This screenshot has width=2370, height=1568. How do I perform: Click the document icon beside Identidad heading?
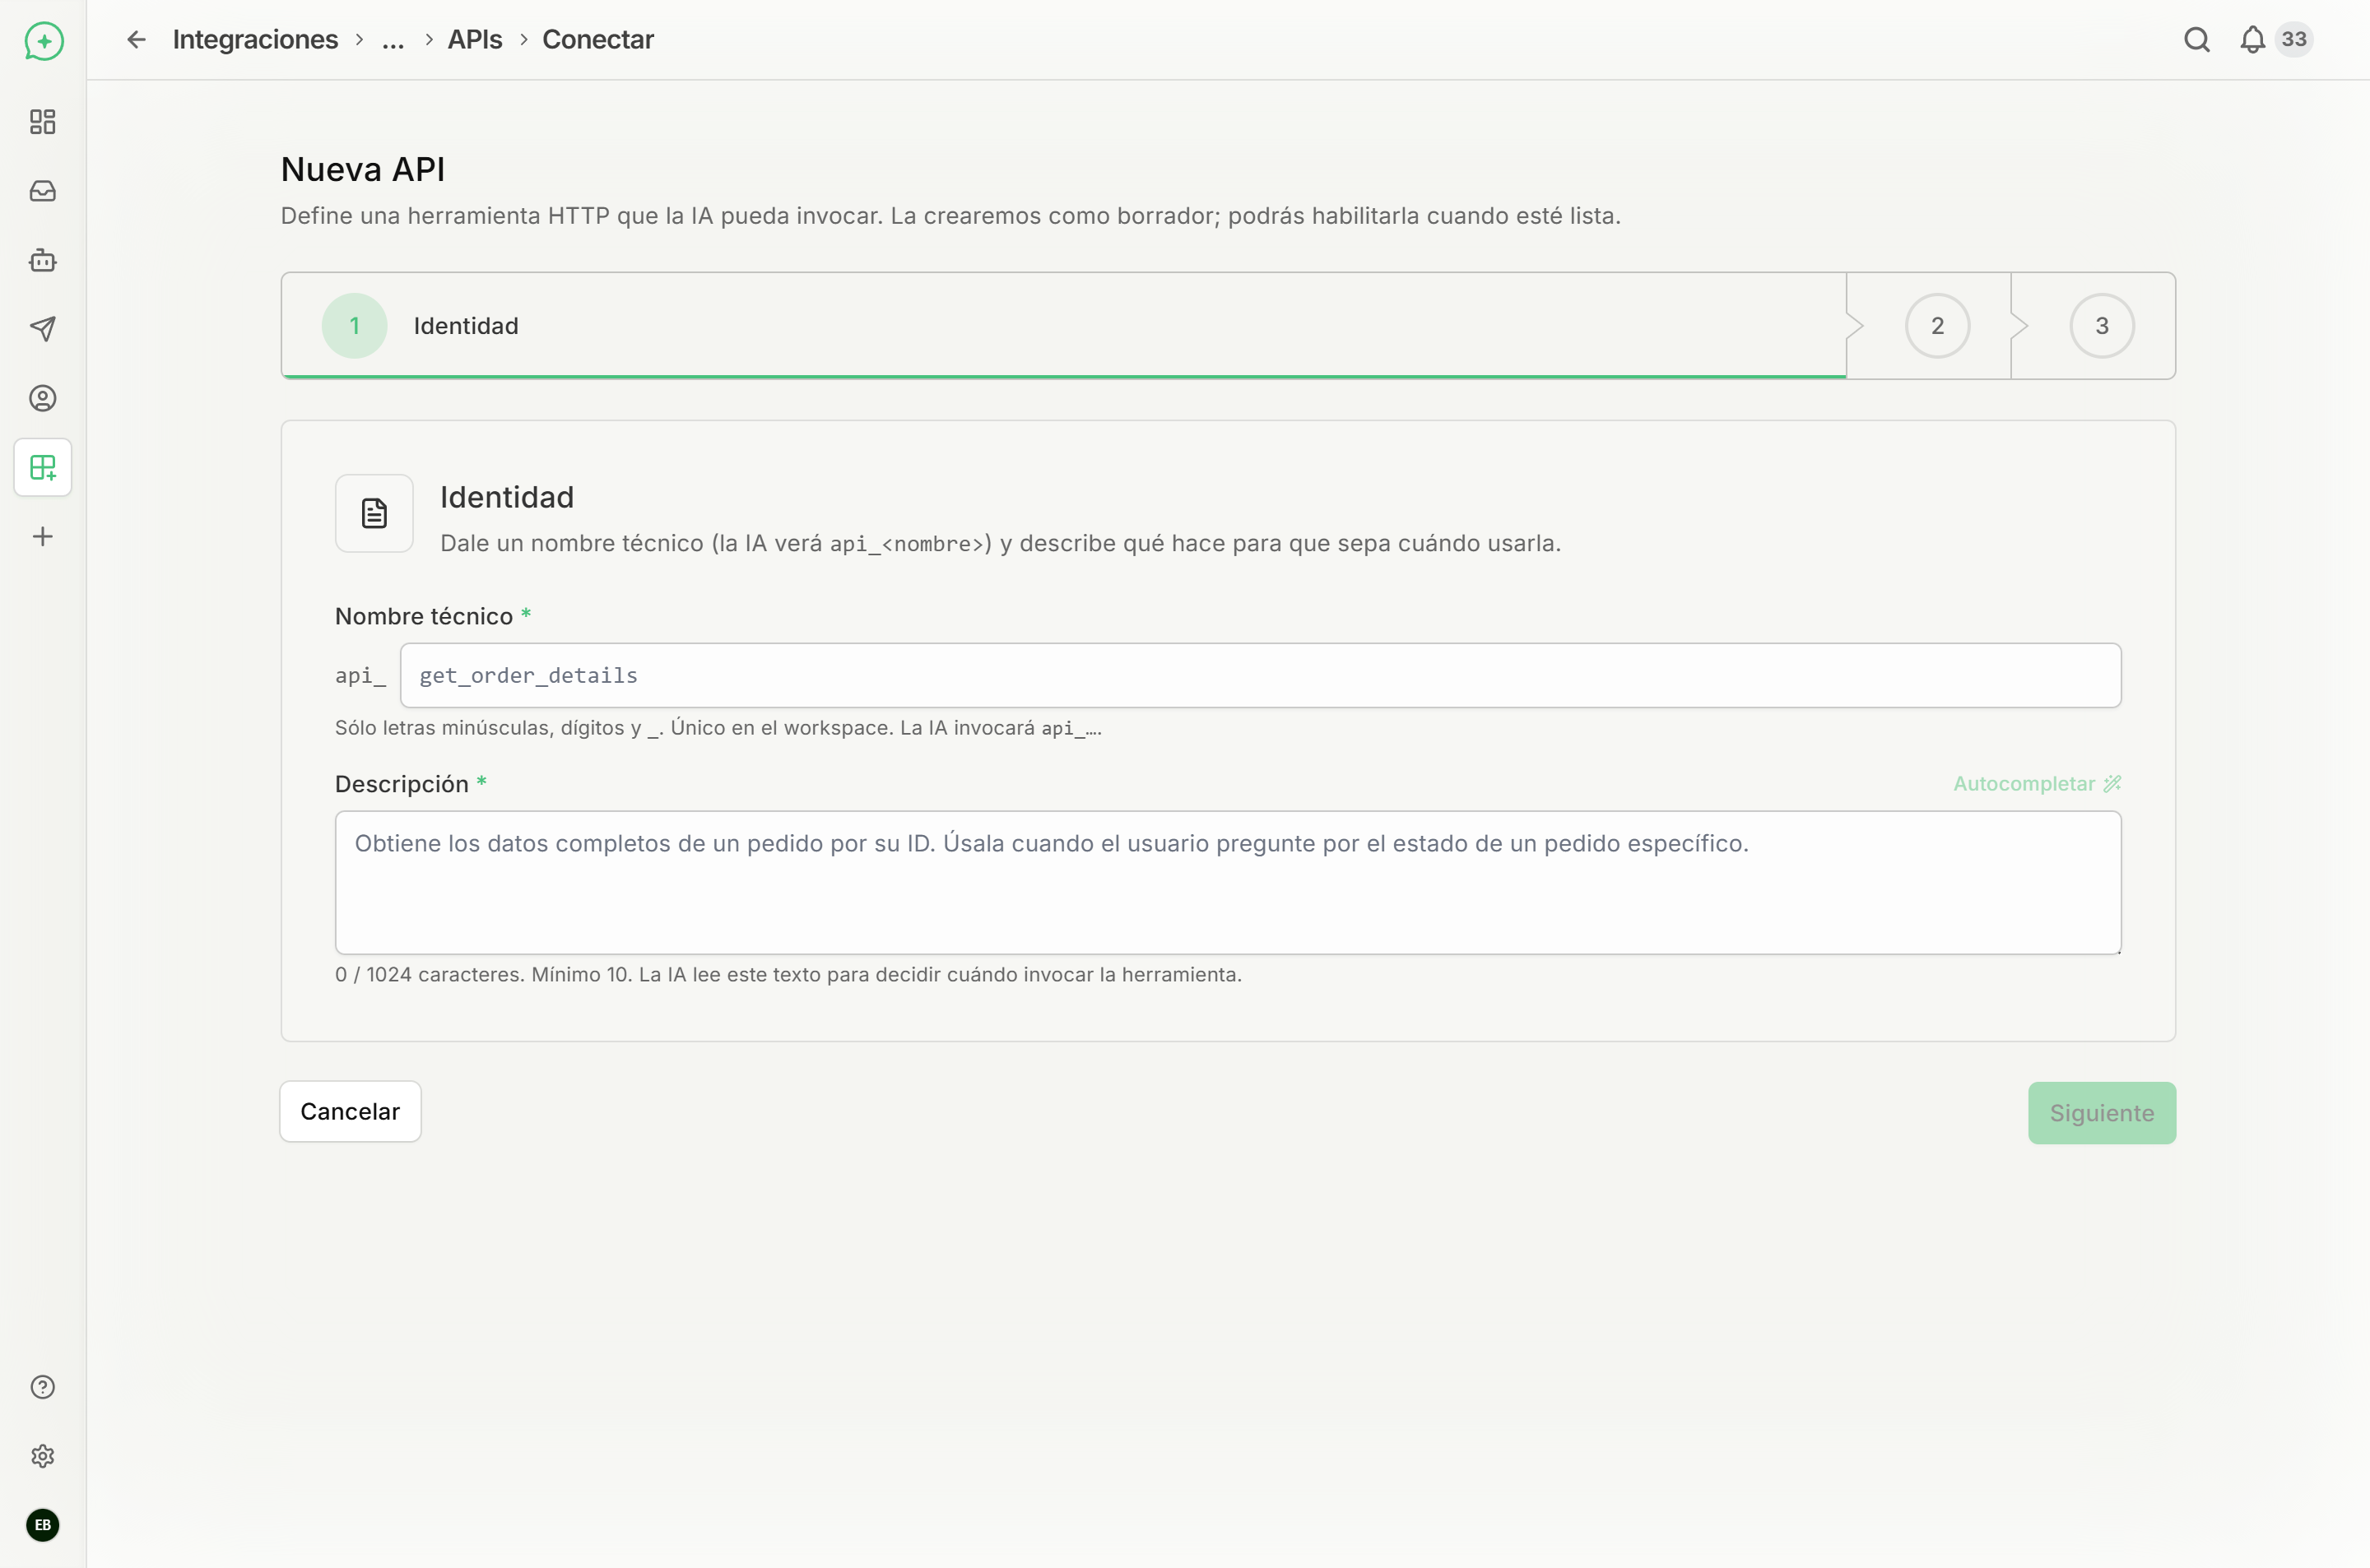[x=374, y=513]
